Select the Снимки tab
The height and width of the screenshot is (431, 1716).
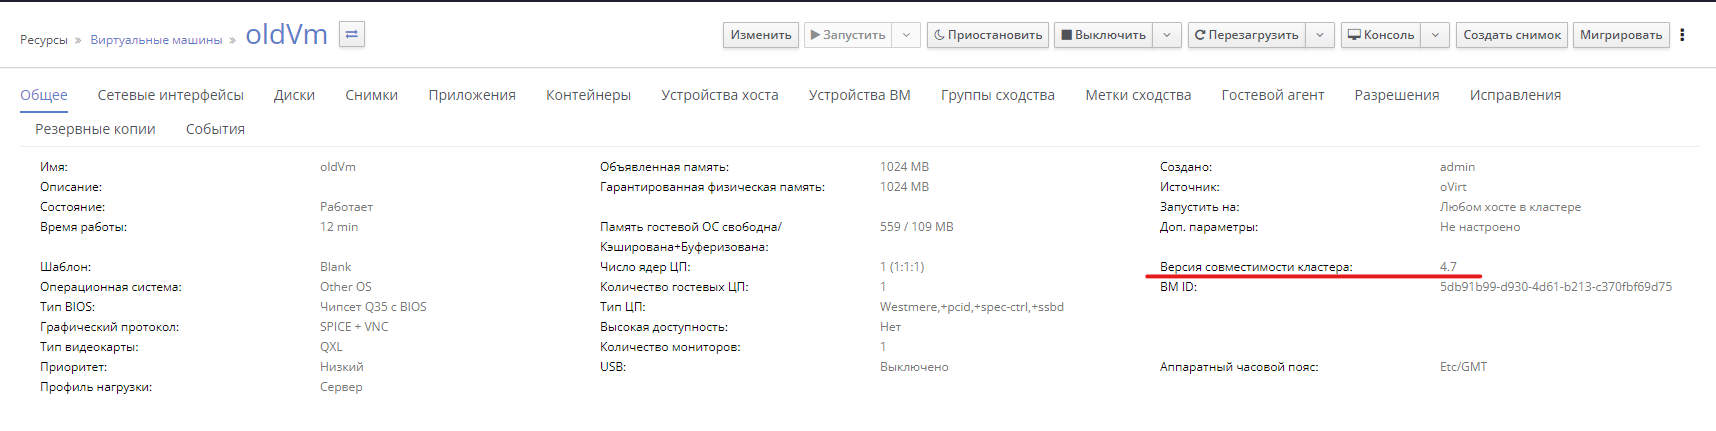pyautogui.click(x=371, y=95)
